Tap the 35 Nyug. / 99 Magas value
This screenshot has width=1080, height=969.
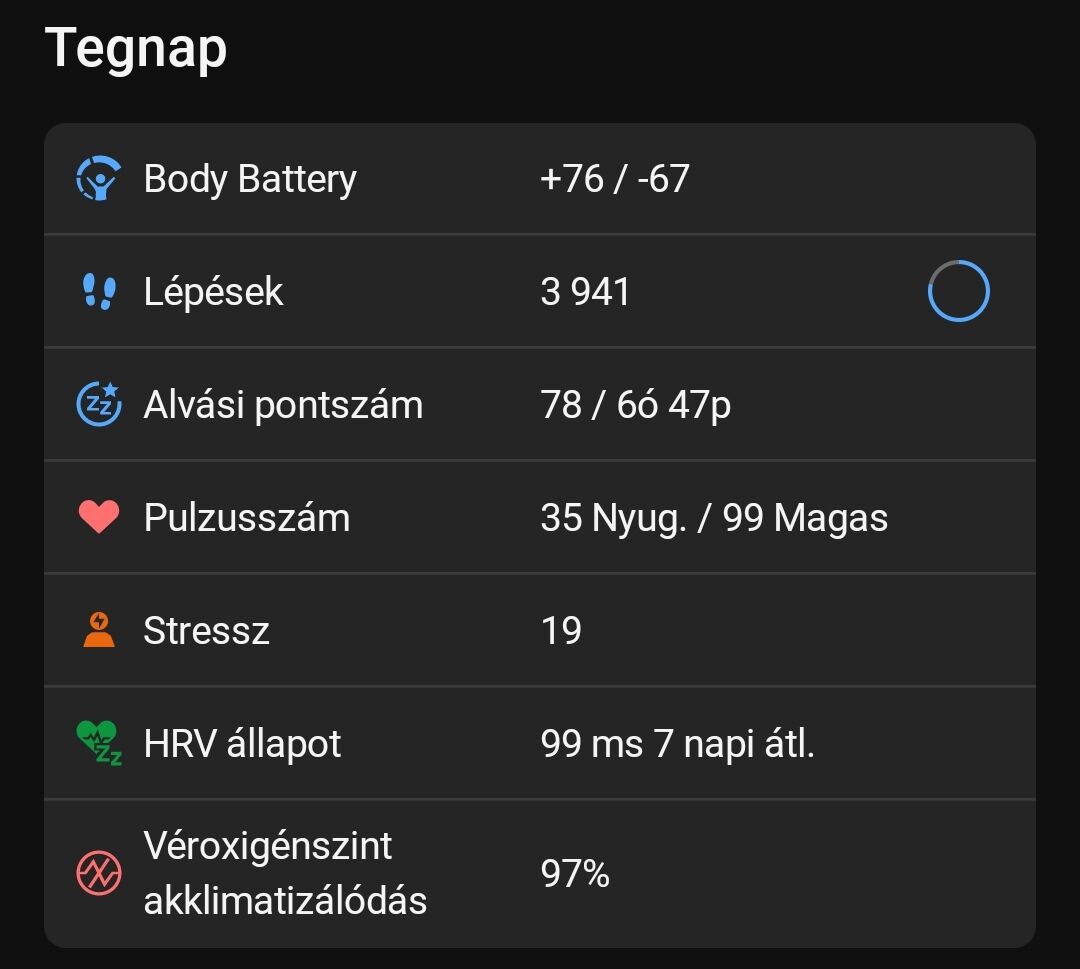tap(714, 518)
